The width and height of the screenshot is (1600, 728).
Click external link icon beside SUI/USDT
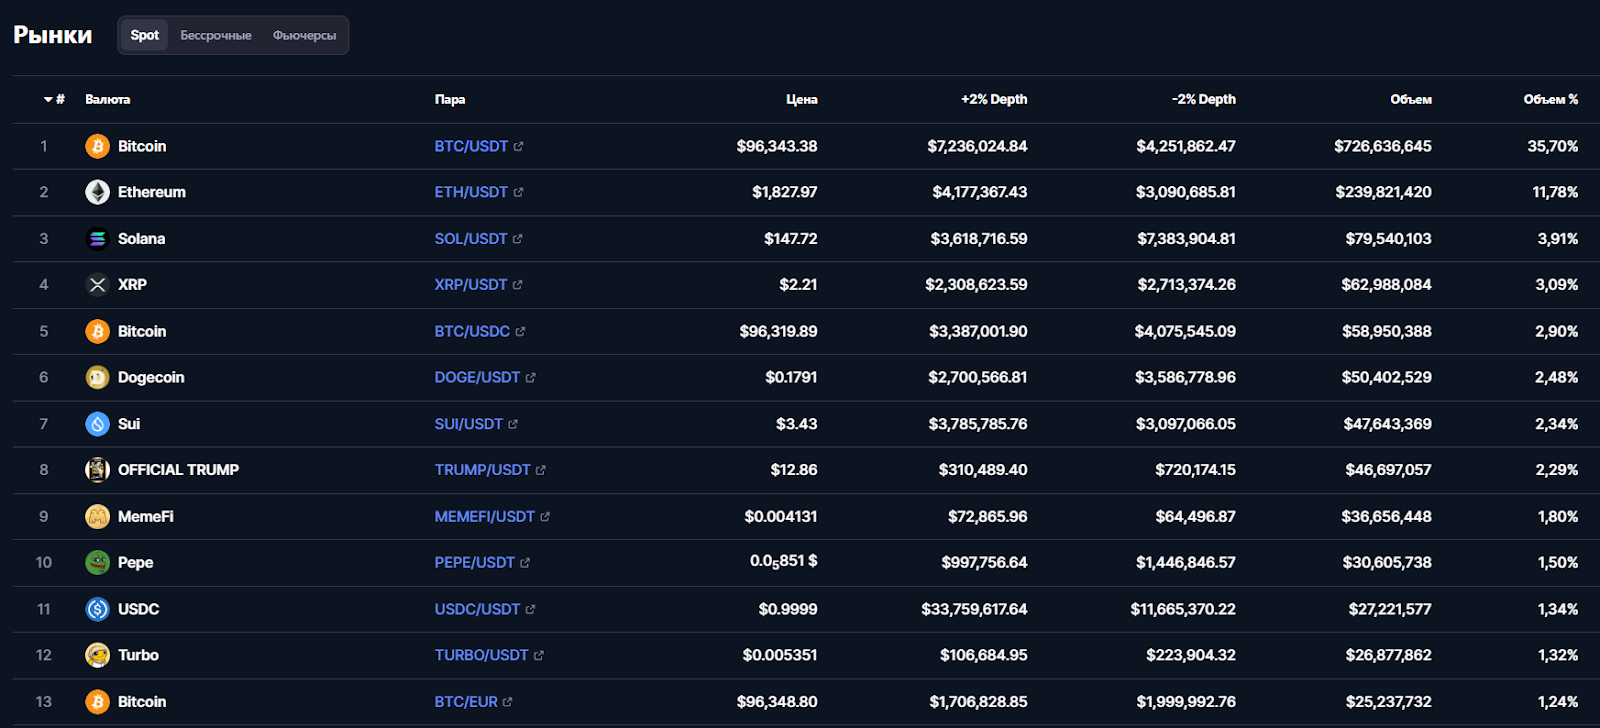coord(513,424)
